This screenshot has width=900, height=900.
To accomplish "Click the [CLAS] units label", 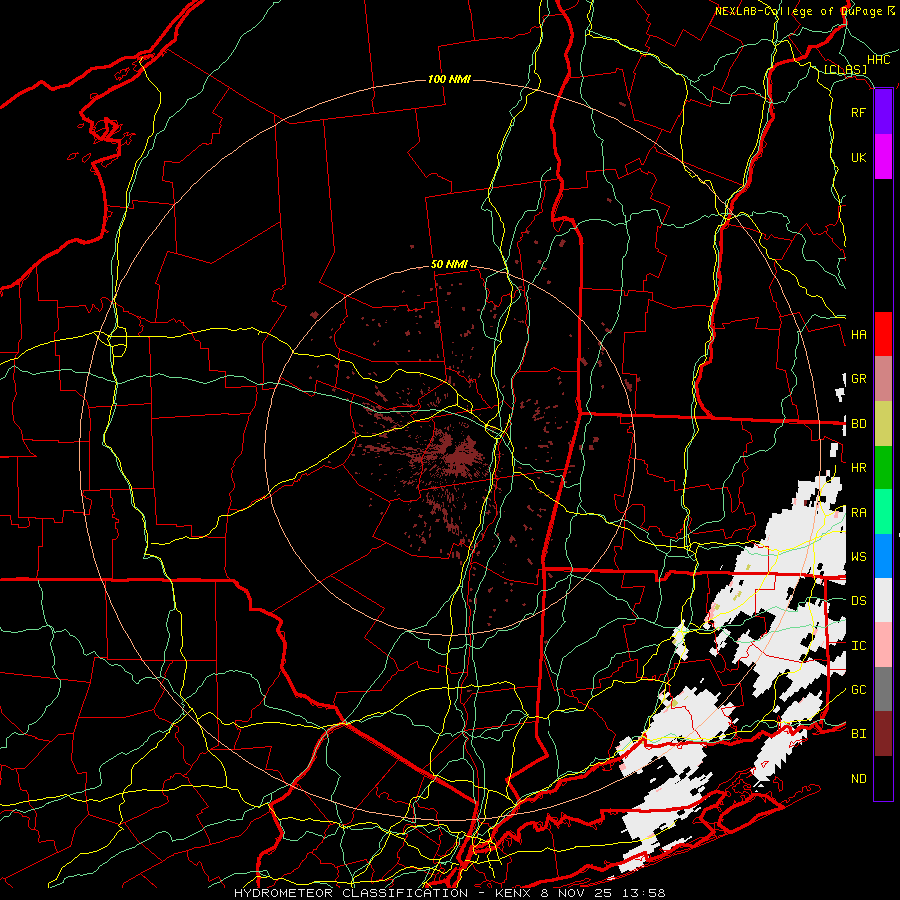I will coord(845,69).
